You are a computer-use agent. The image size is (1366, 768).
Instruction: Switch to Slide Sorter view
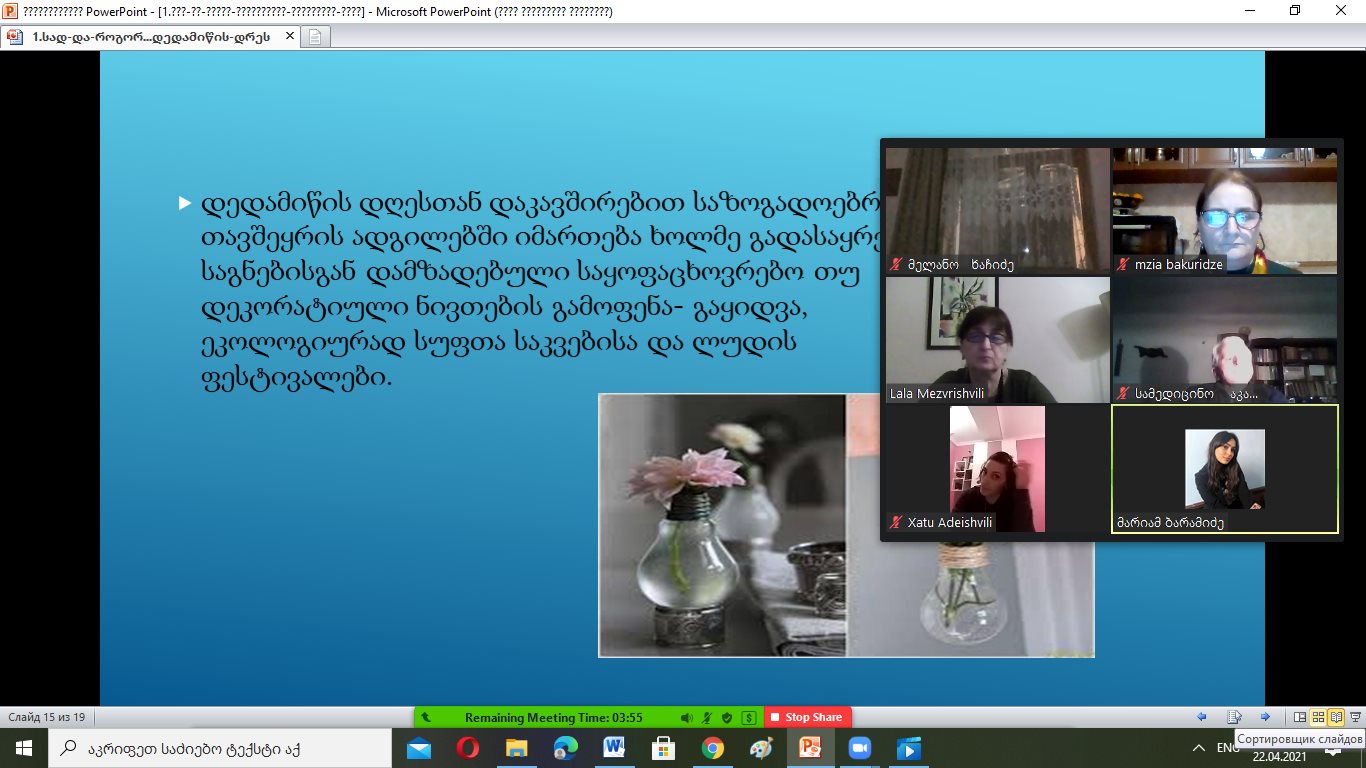tap(1318, 717)
